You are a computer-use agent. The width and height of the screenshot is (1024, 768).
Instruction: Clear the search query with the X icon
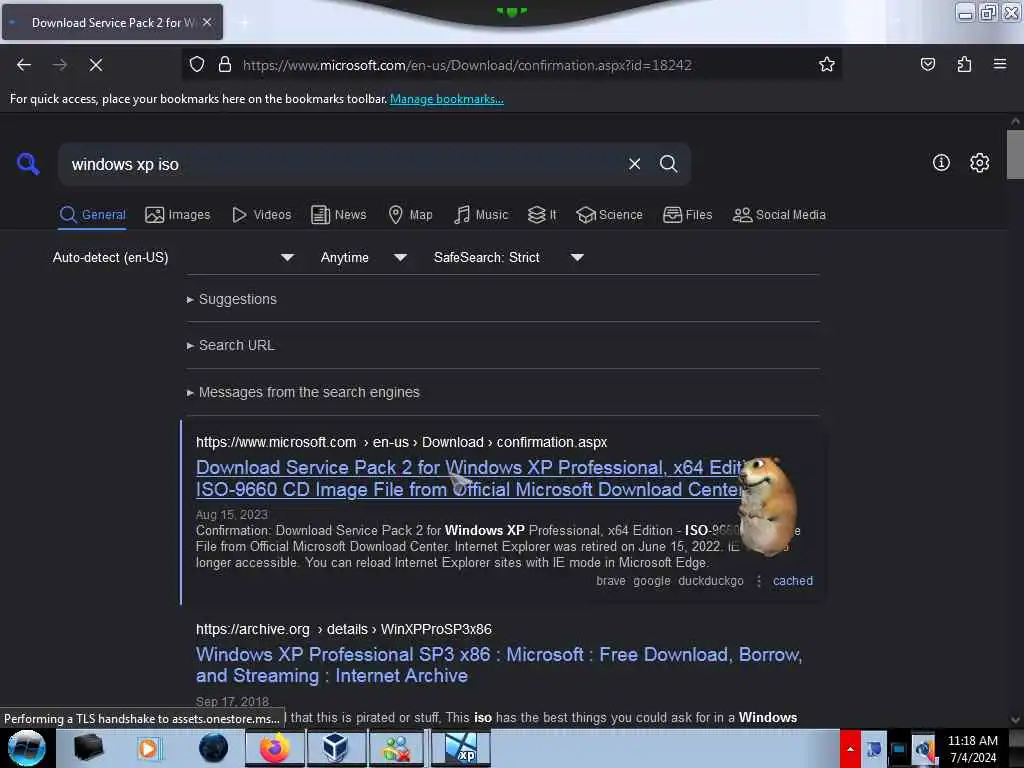[634, 164]
